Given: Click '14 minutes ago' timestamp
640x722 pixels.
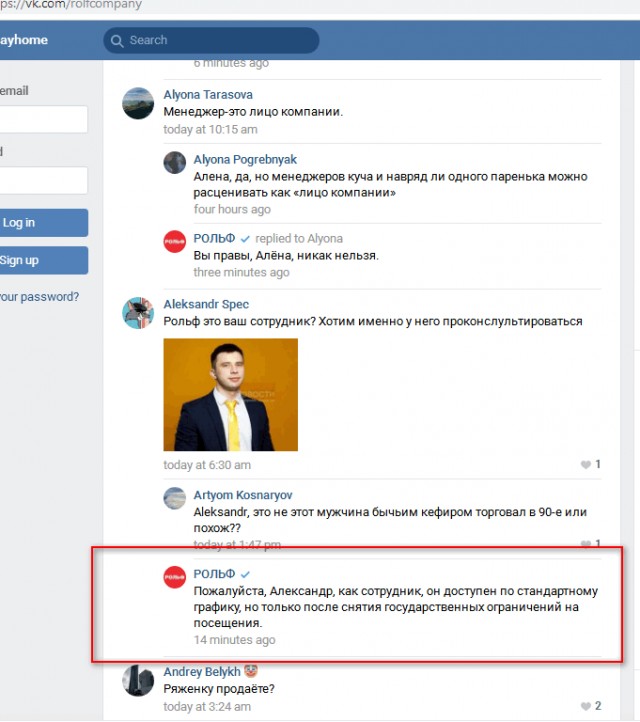Looking at the screenshot, I should (234, 640).
